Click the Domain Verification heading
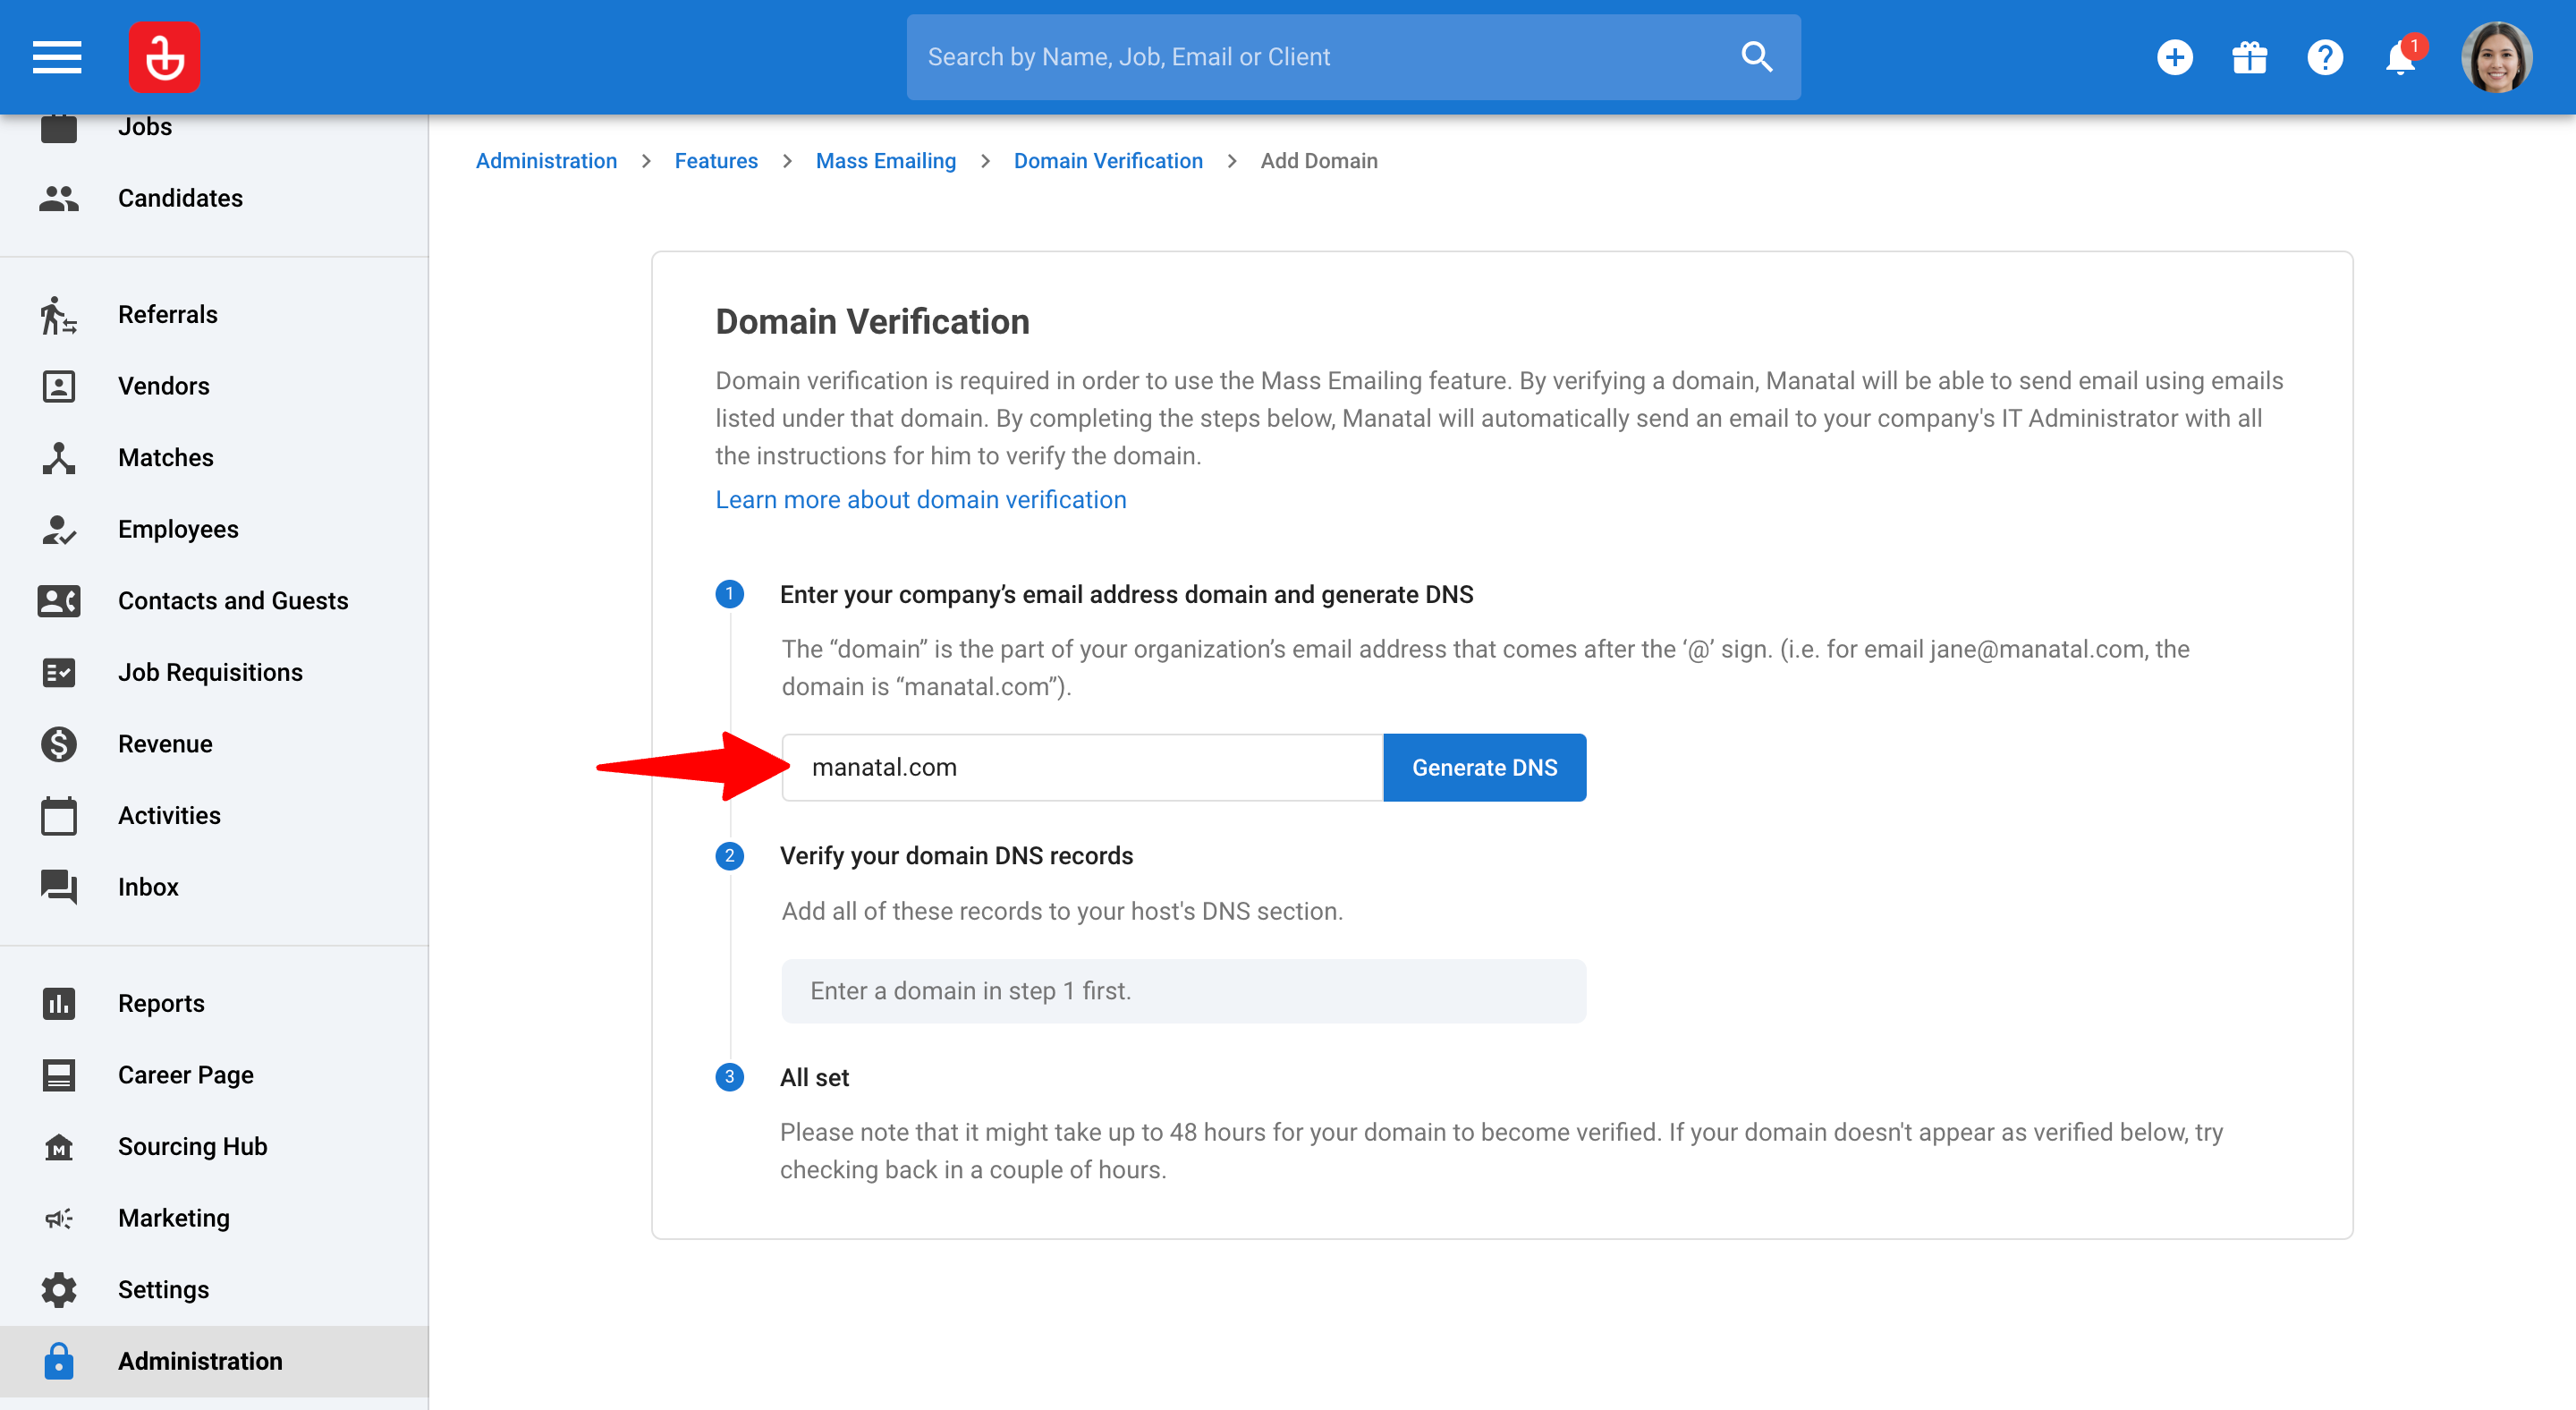The height and width of the screenshot is (1410, 2576). [x=872, y=322]
